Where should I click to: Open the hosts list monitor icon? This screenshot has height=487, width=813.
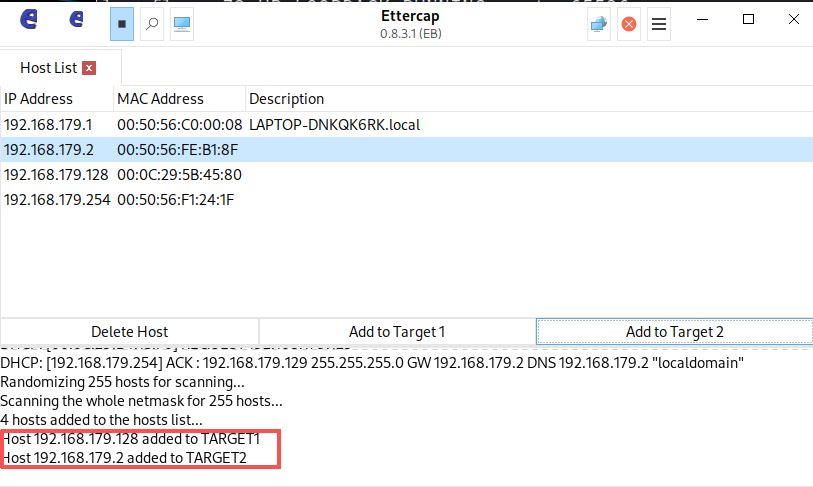click(x=182, y=24)
